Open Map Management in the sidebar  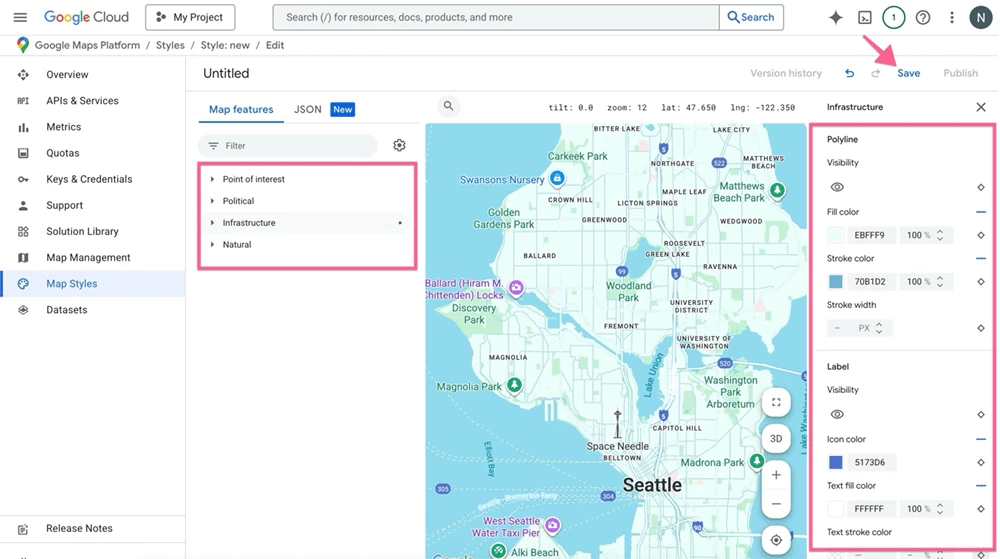pos(88,257)
